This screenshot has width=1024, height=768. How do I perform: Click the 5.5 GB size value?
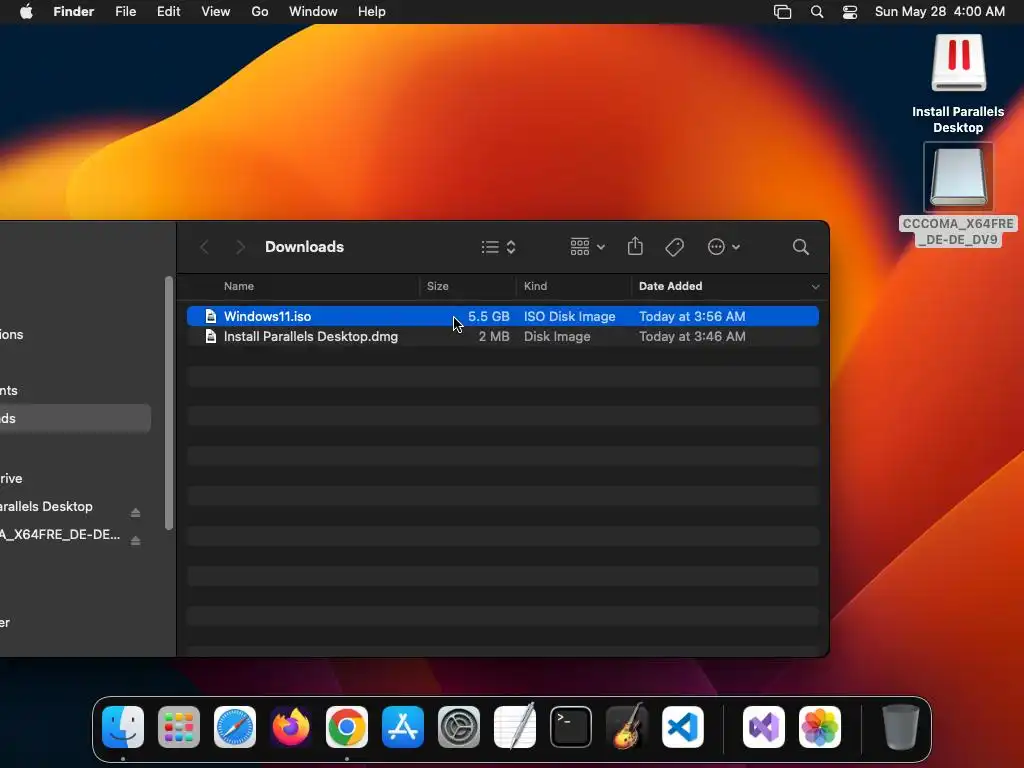click(x=488, y=316)
